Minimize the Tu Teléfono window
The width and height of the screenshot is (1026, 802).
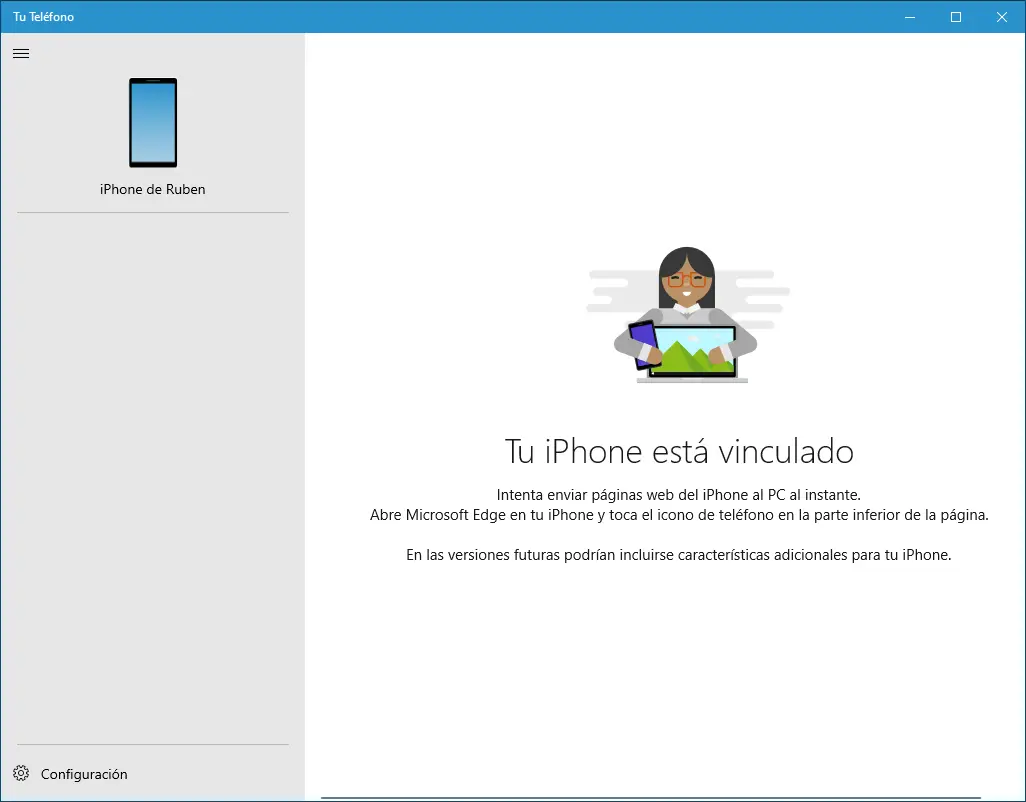point(910,17)
